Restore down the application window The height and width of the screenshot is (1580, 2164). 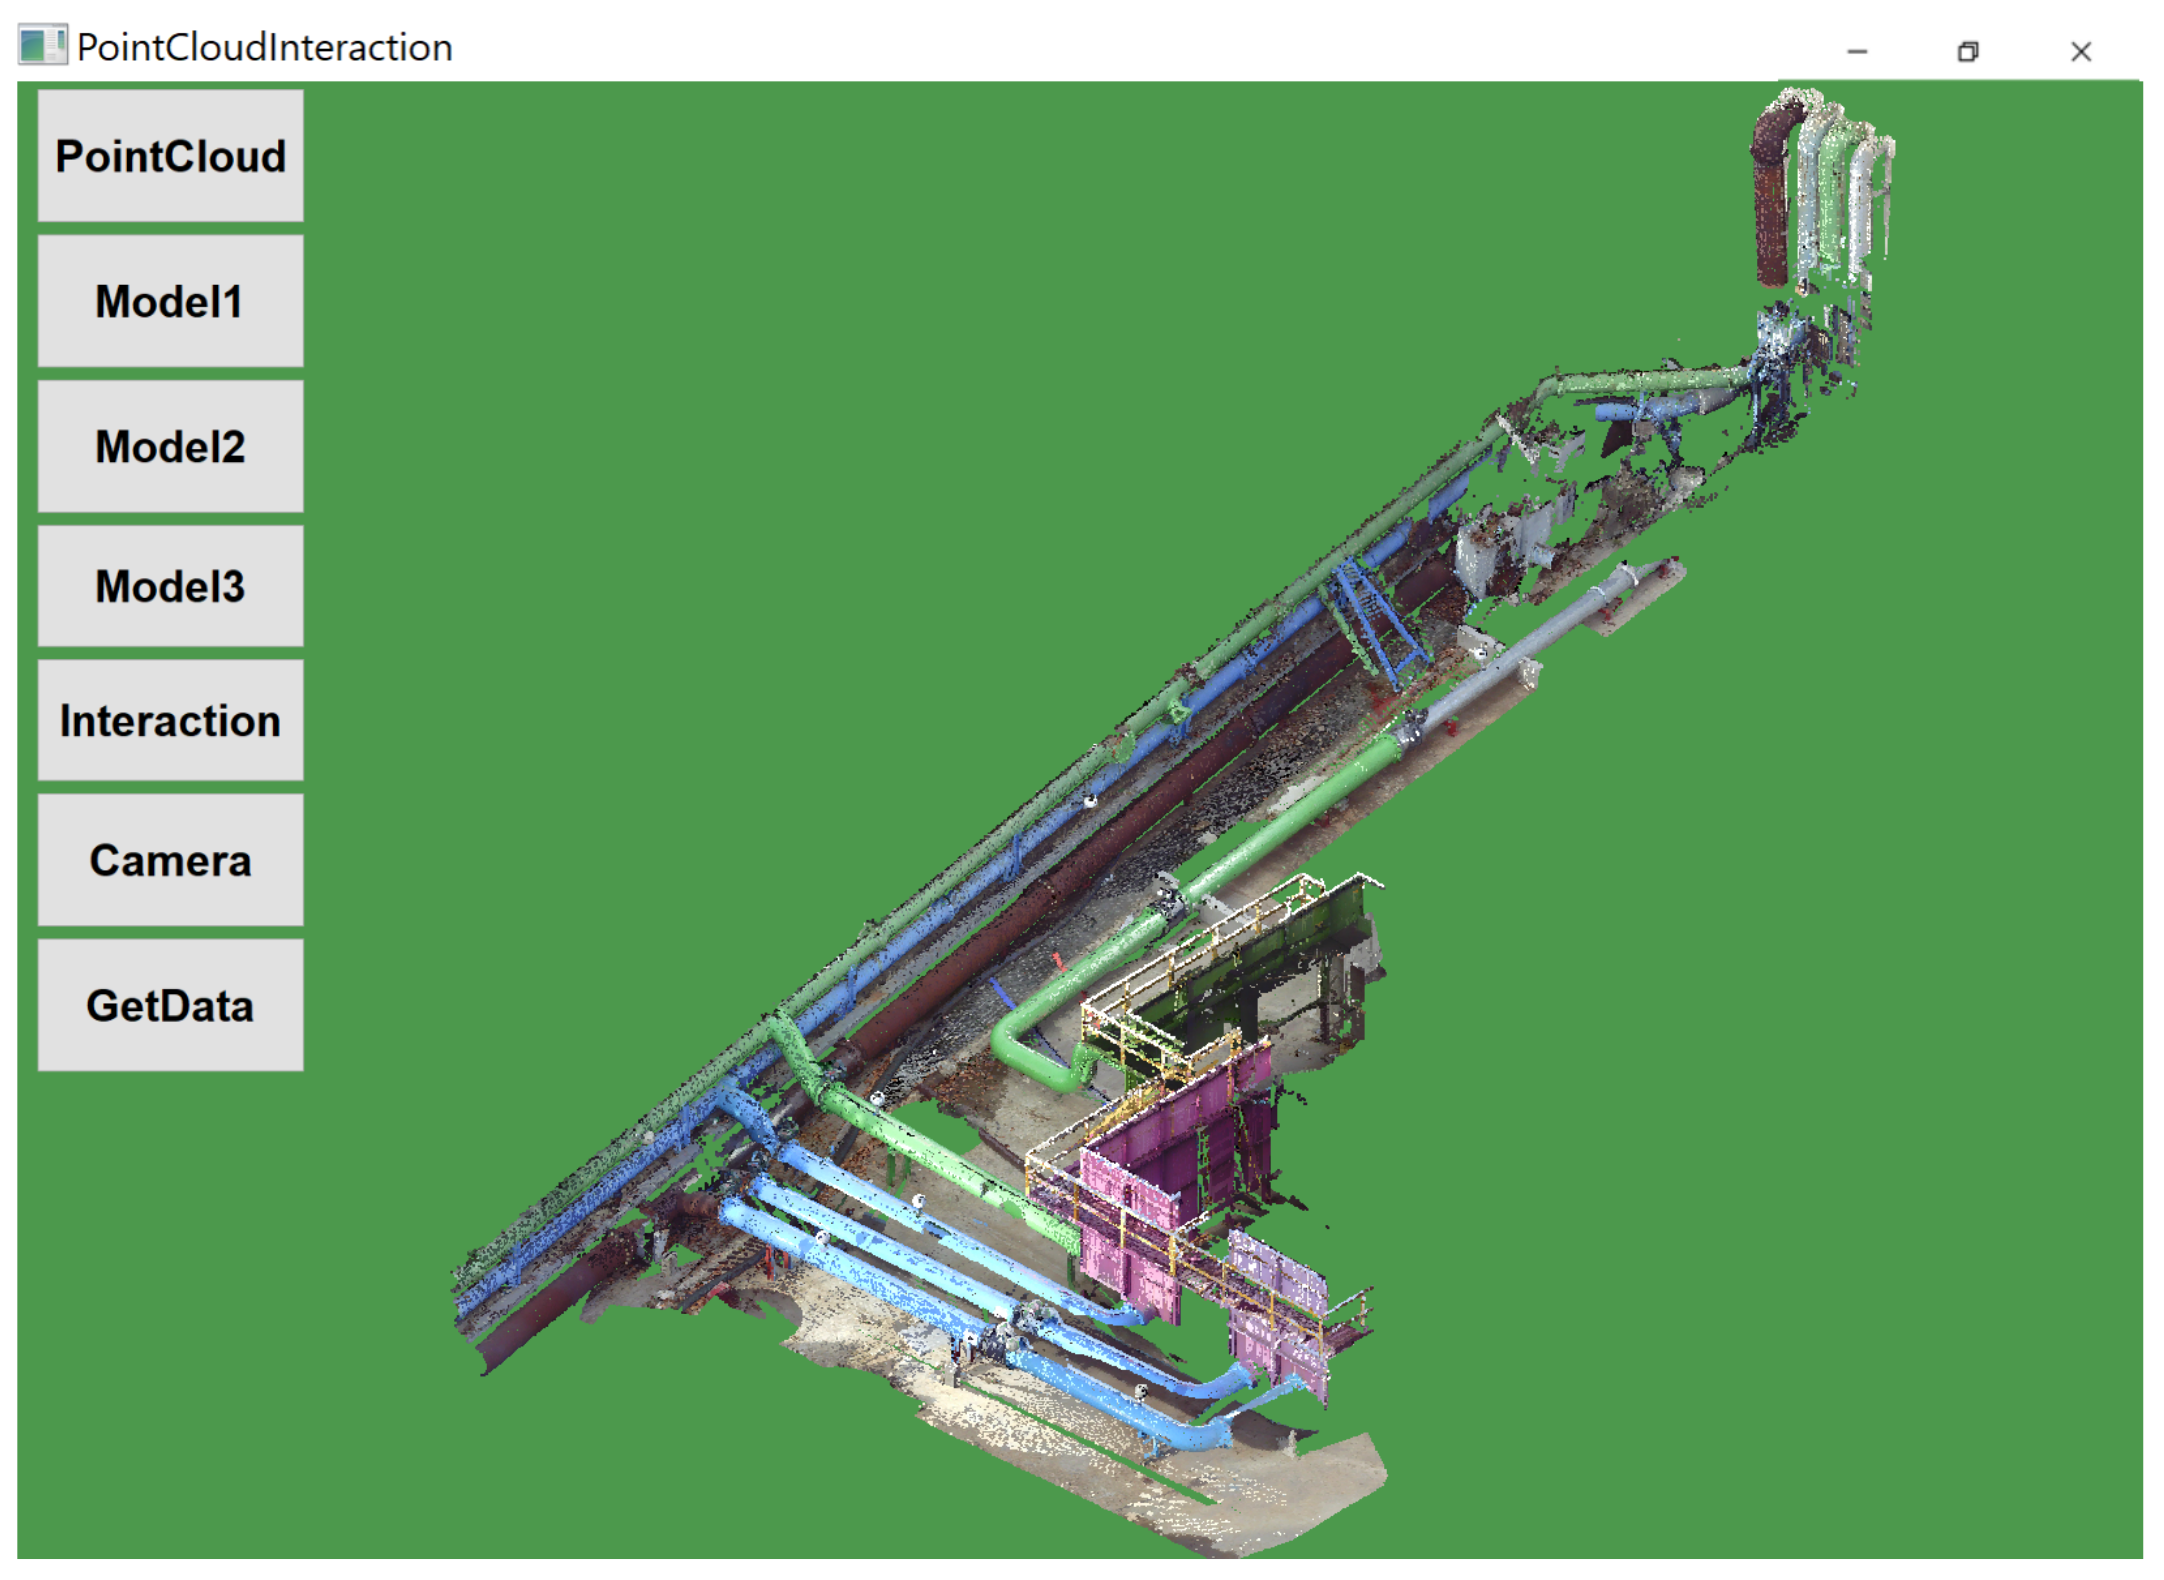1967,51
